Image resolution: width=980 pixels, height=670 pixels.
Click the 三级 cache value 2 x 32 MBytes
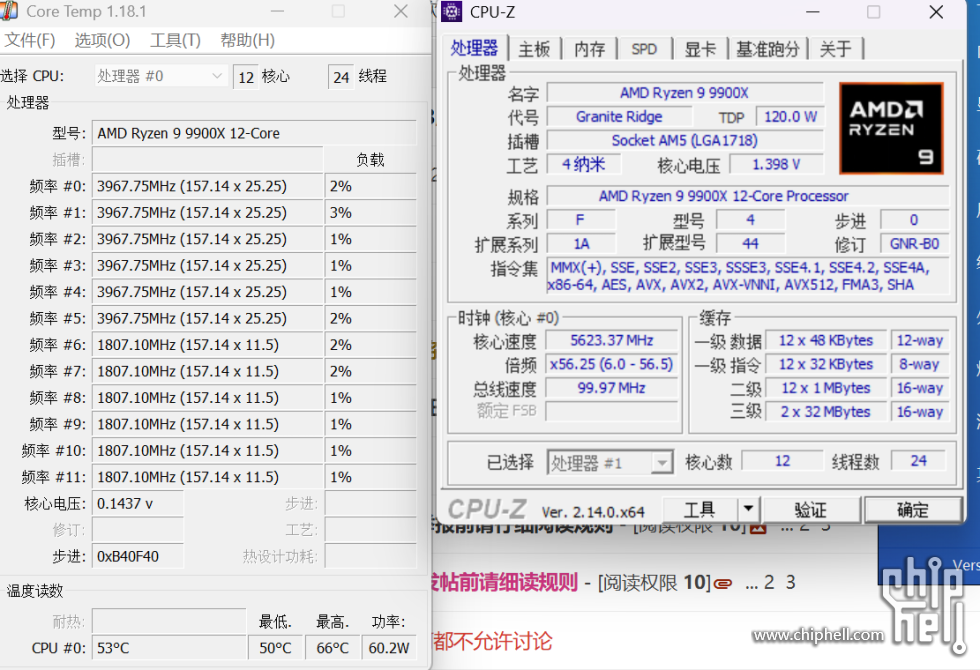click(826, 412)
